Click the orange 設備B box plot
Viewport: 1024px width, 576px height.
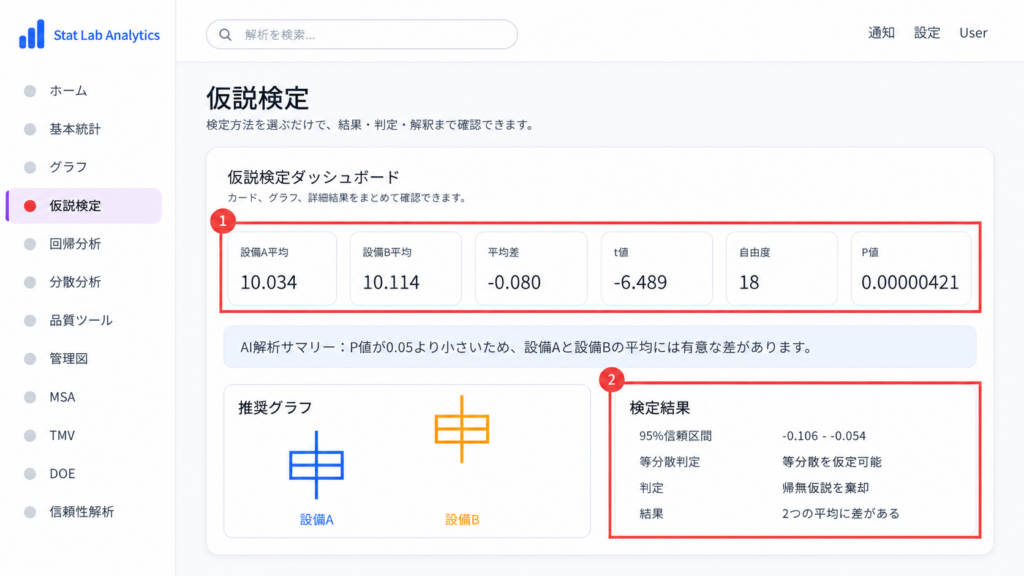point(462,429)
